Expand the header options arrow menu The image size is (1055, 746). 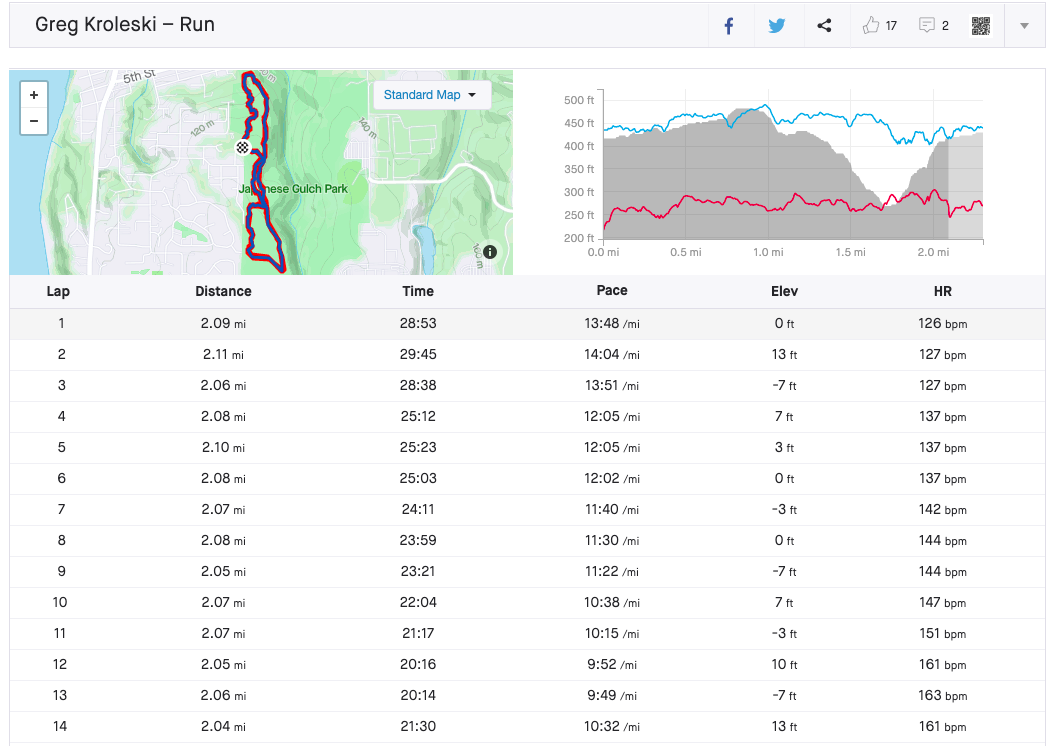pos(1024,26)
